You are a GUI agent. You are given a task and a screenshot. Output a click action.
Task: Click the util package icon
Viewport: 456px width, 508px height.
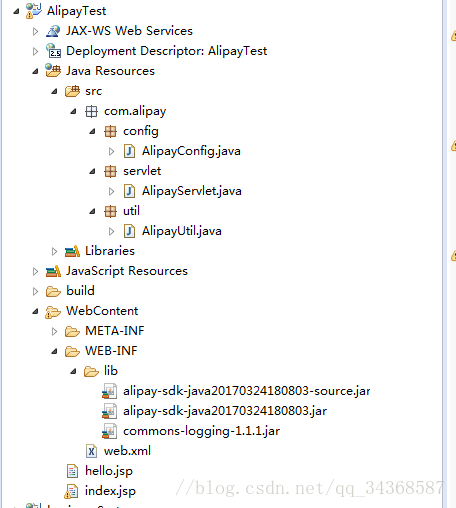110,211
